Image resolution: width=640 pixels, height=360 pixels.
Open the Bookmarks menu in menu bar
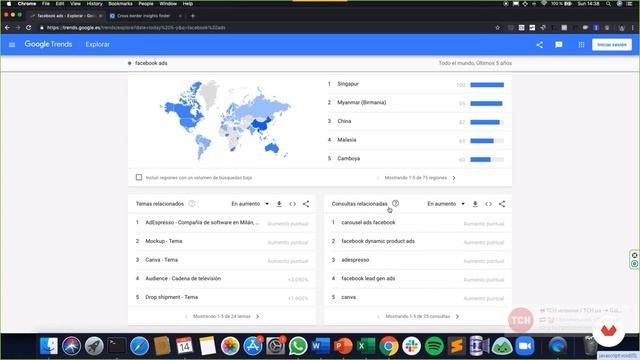click(120, 4)
